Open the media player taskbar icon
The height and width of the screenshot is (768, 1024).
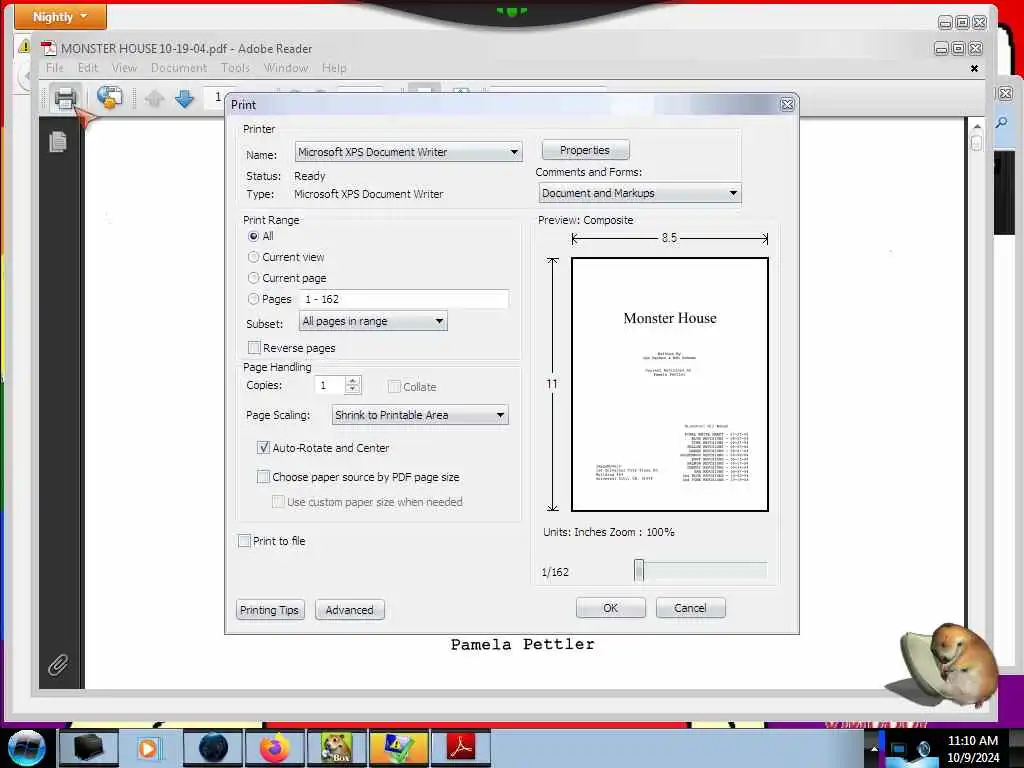(148, 748)
